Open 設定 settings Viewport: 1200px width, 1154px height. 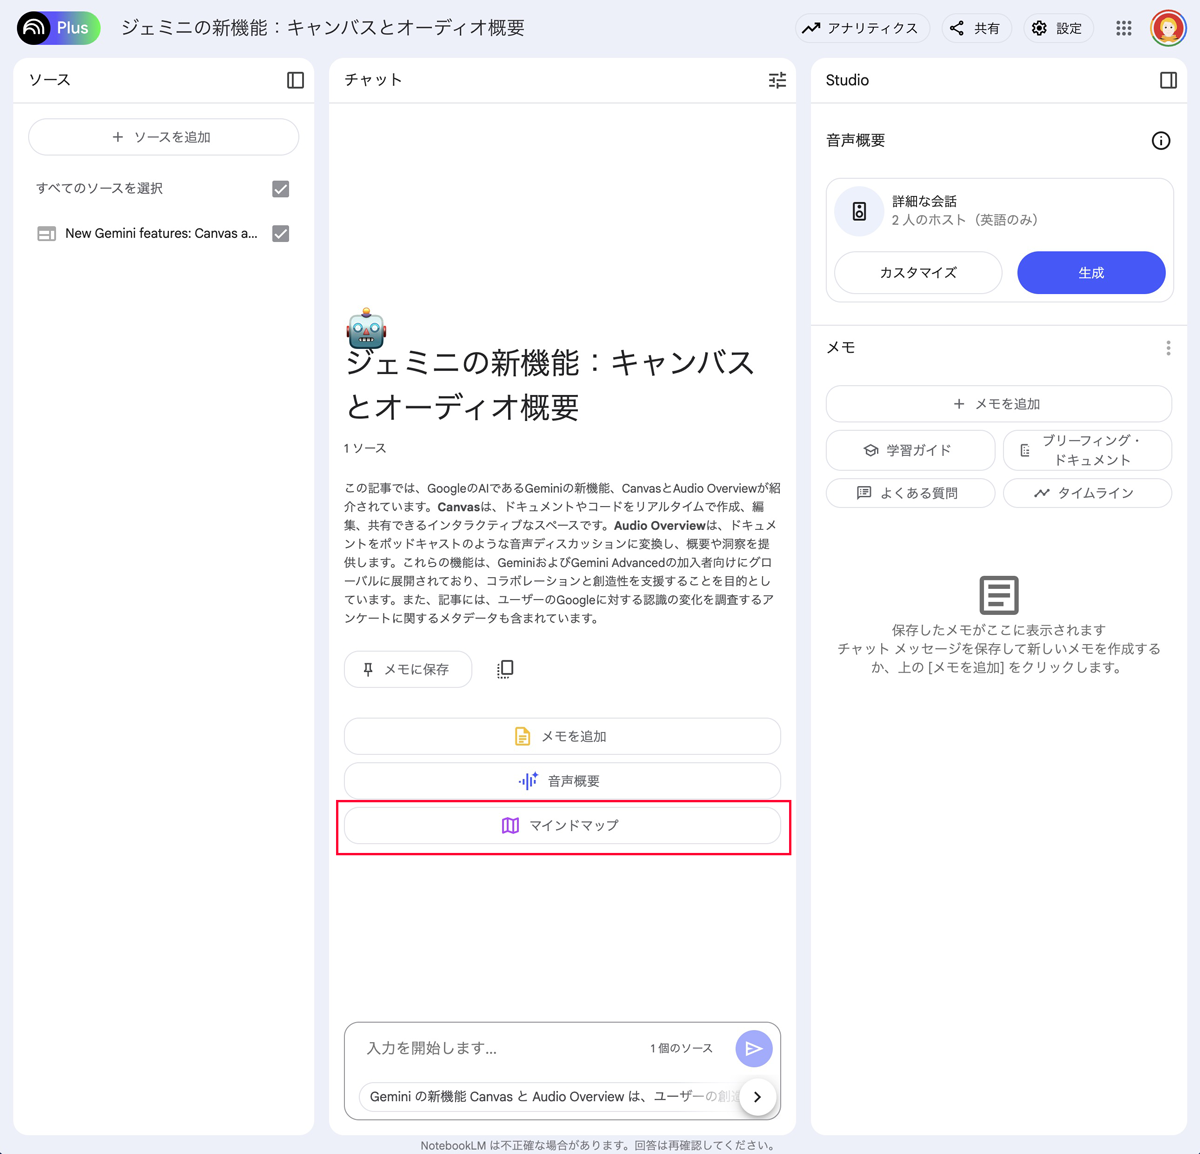(x=1058, y=28)
